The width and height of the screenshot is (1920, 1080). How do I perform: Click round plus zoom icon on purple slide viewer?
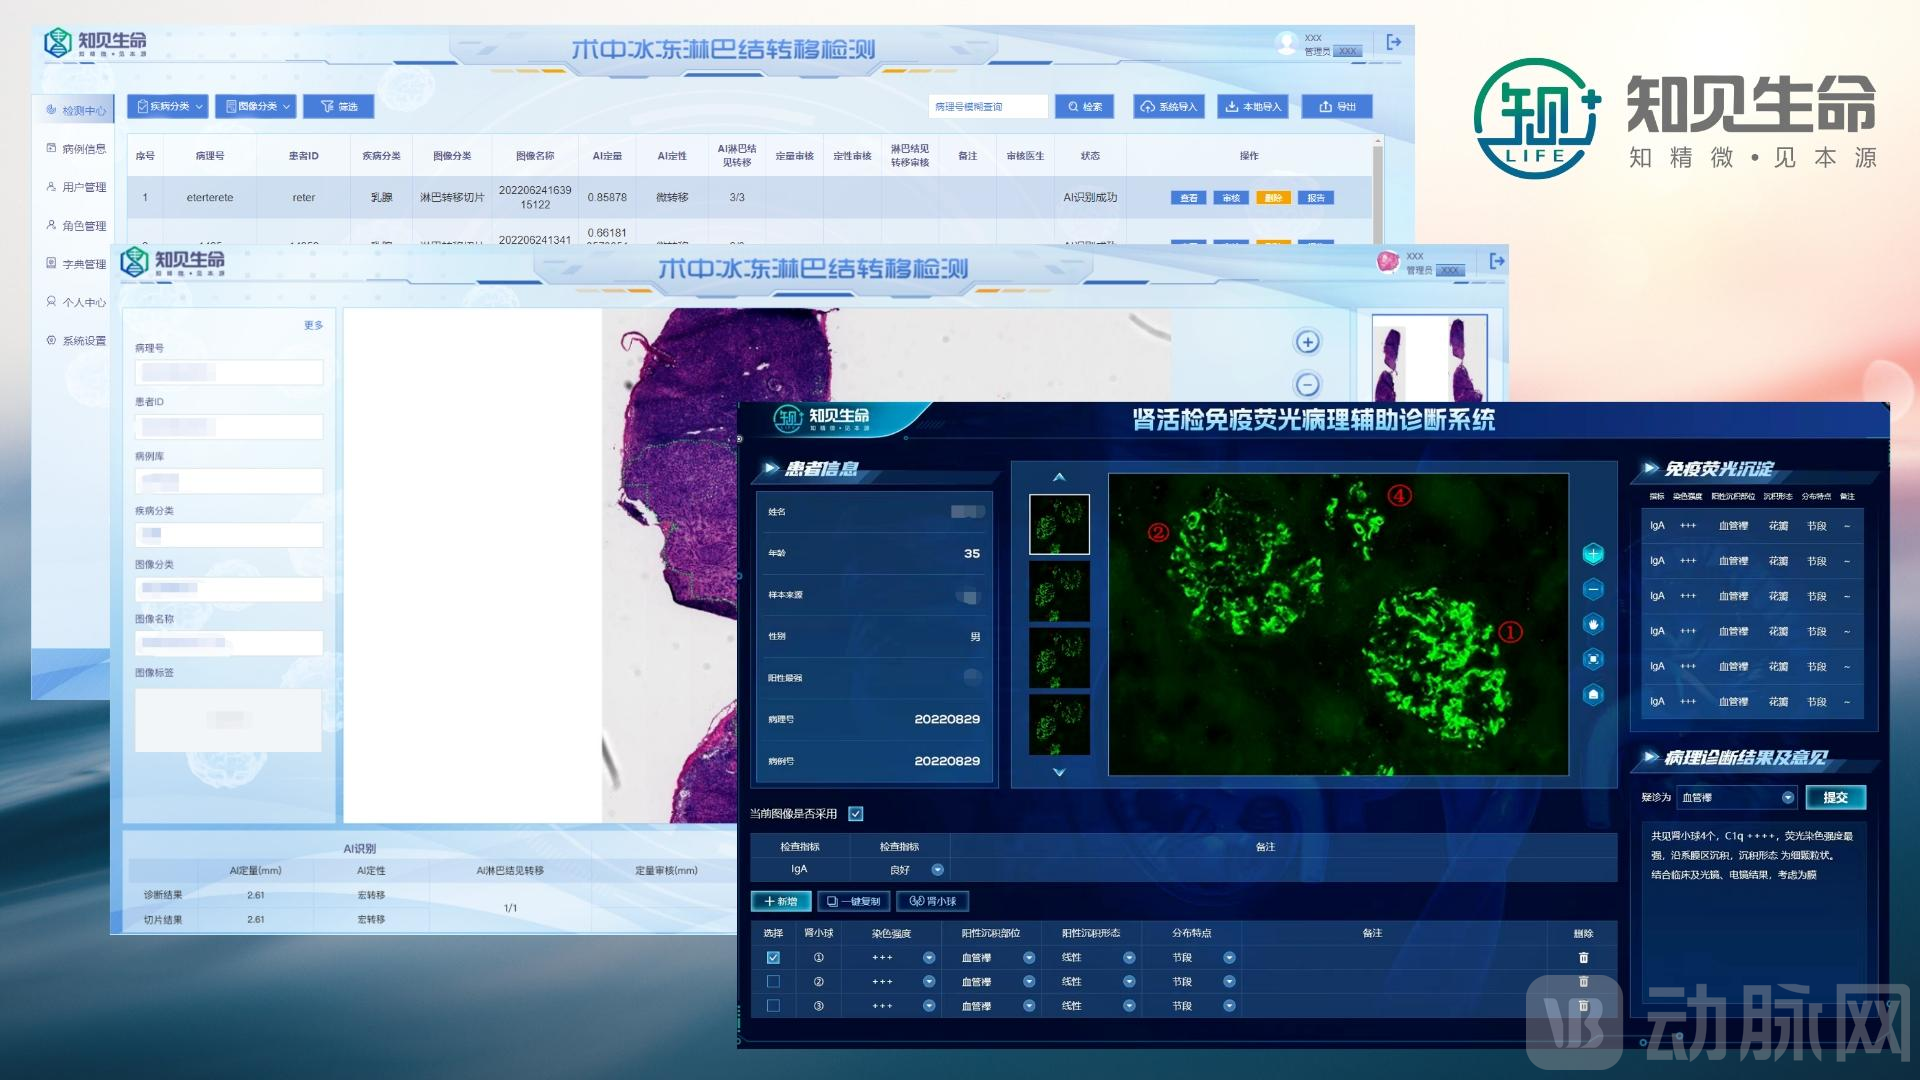tap(1307, 342)
